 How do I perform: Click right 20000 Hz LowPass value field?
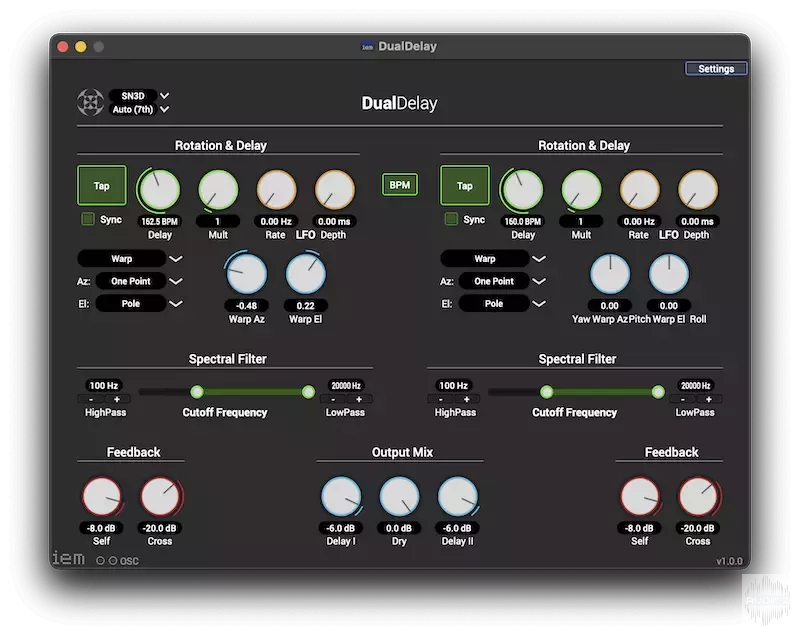[695, 386]
